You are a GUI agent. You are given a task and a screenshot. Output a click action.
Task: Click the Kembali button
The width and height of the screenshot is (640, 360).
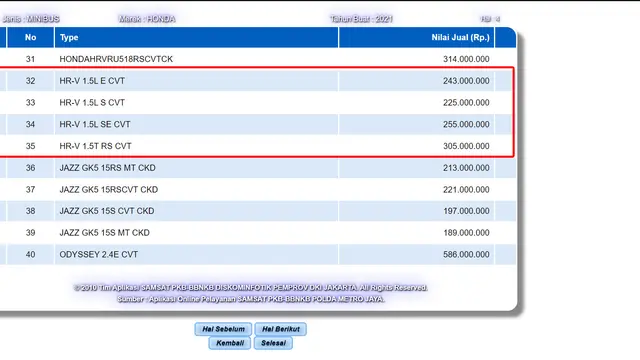coord(230,343)
